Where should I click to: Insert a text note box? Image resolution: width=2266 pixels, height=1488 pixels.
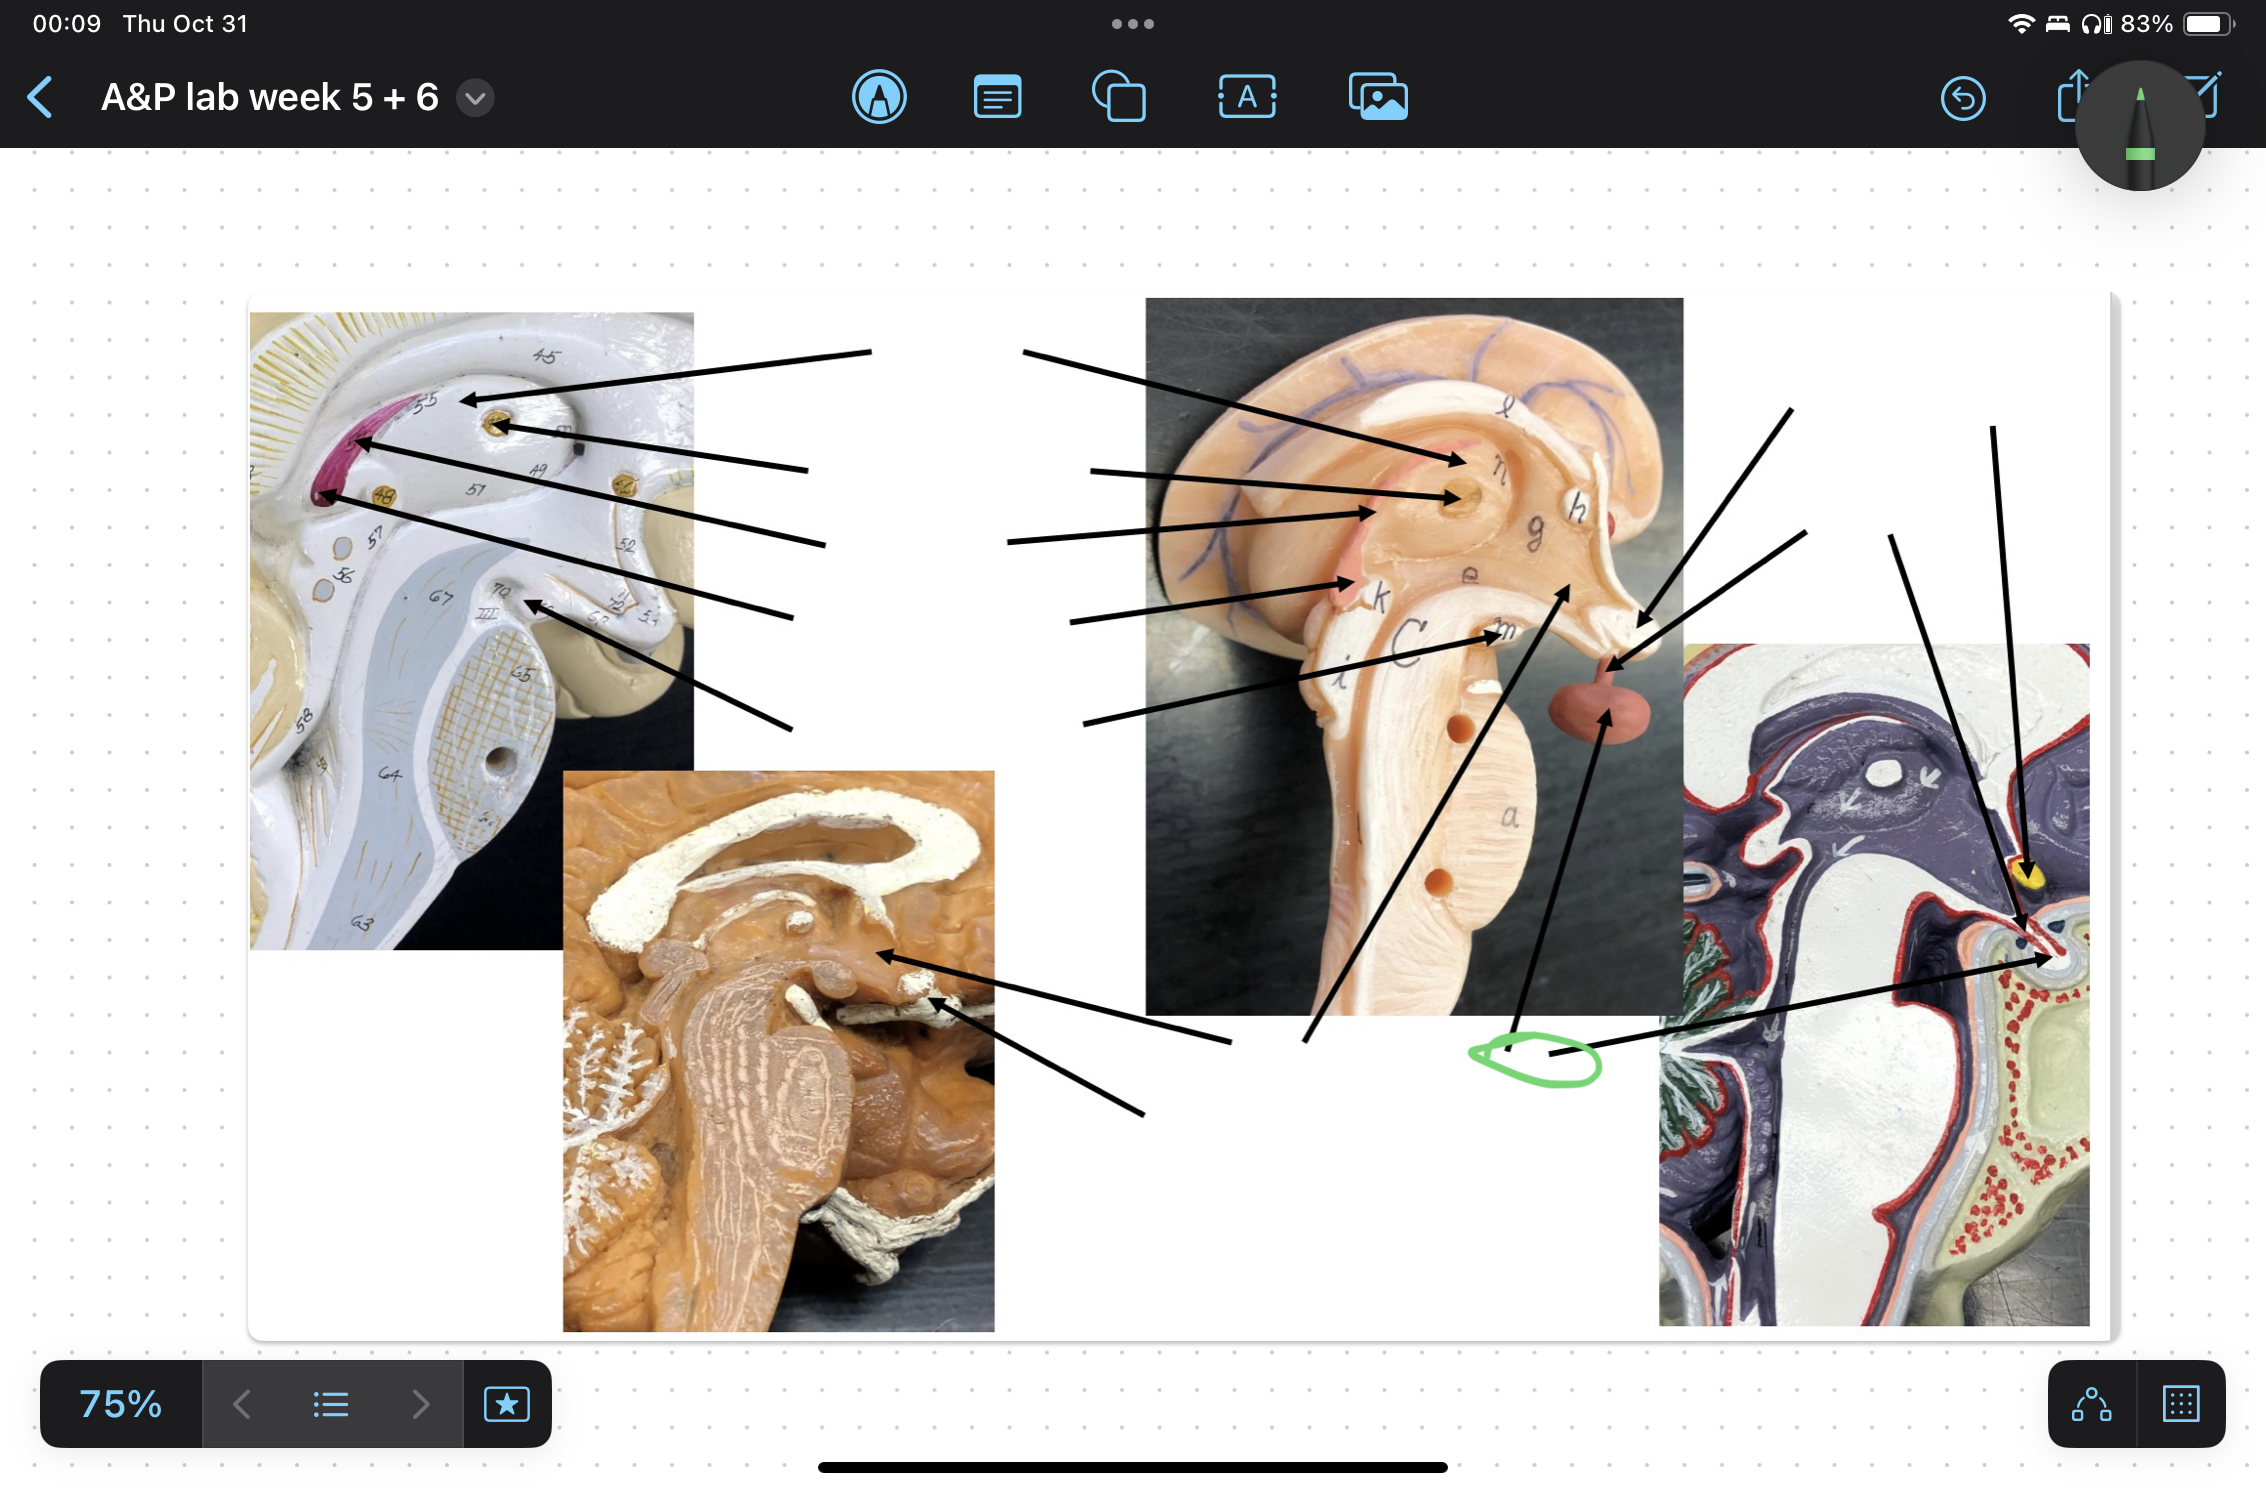[997, 97]
